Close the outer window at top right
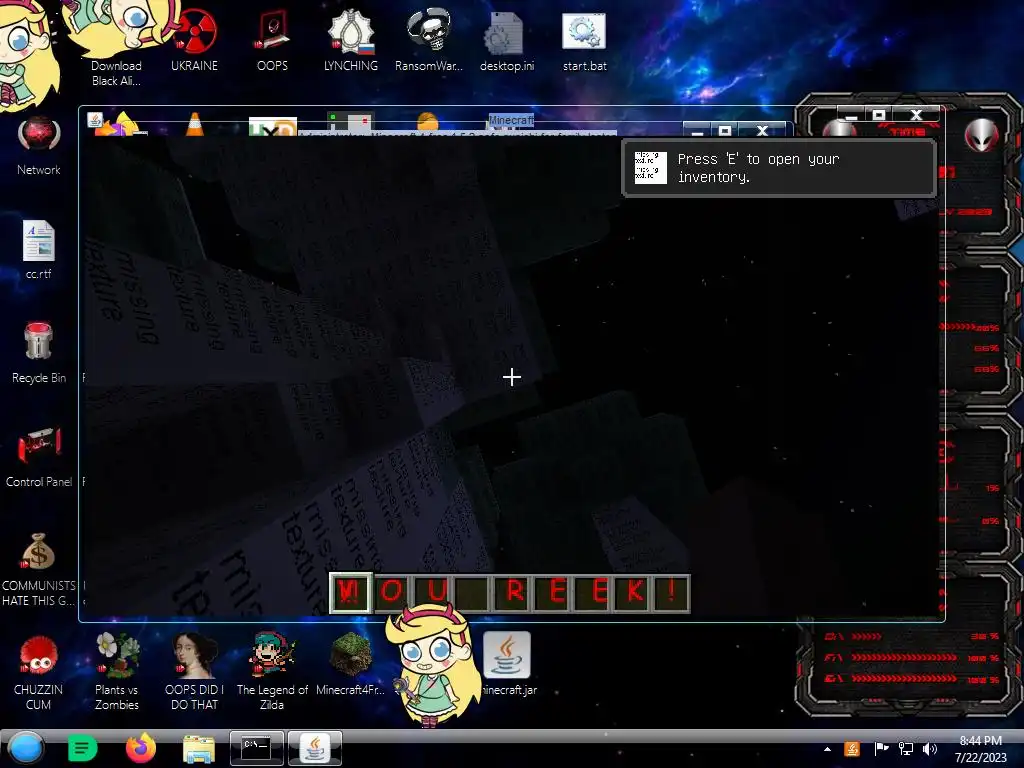This screenshot has height=768, width=1024. click(917, 115)
